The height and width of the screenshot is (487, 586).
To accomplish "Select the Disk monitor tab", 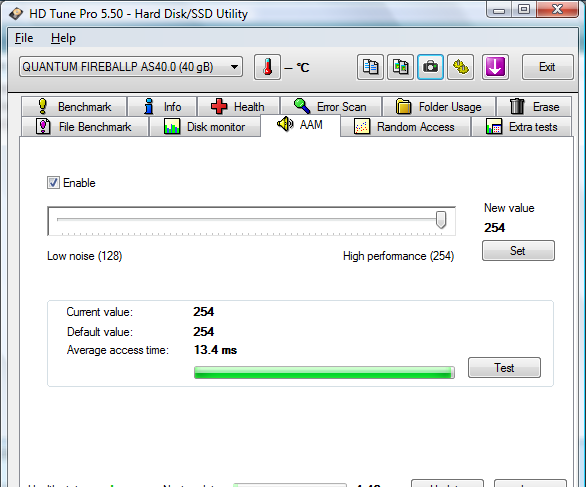I will (205, 127).
